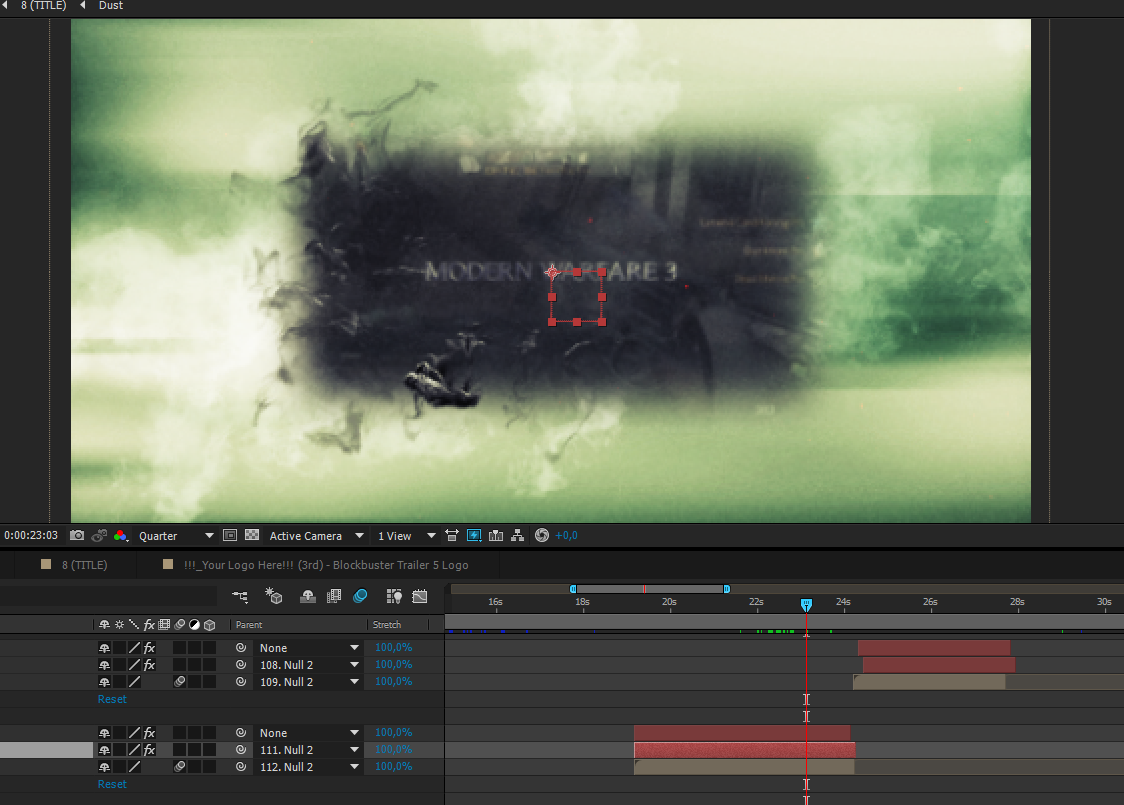
Task: Toggle the Draft 3D icon
Action: click(274, 596)
